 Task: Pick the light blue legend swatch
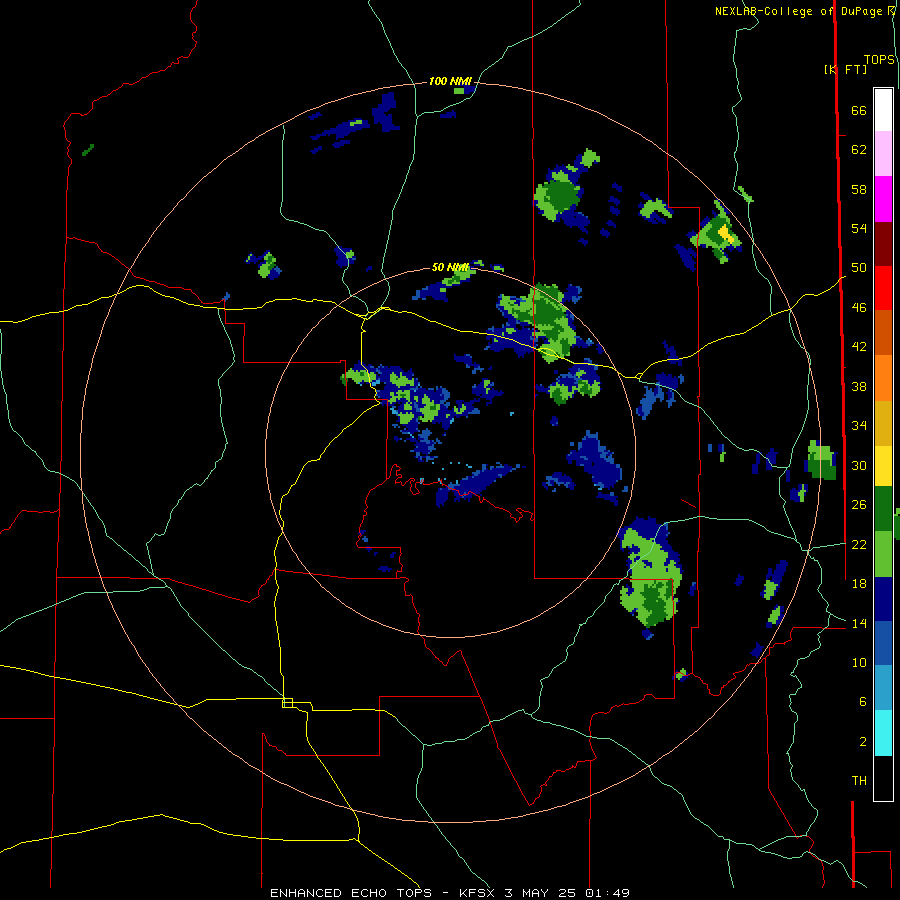[x=883, y=688]
